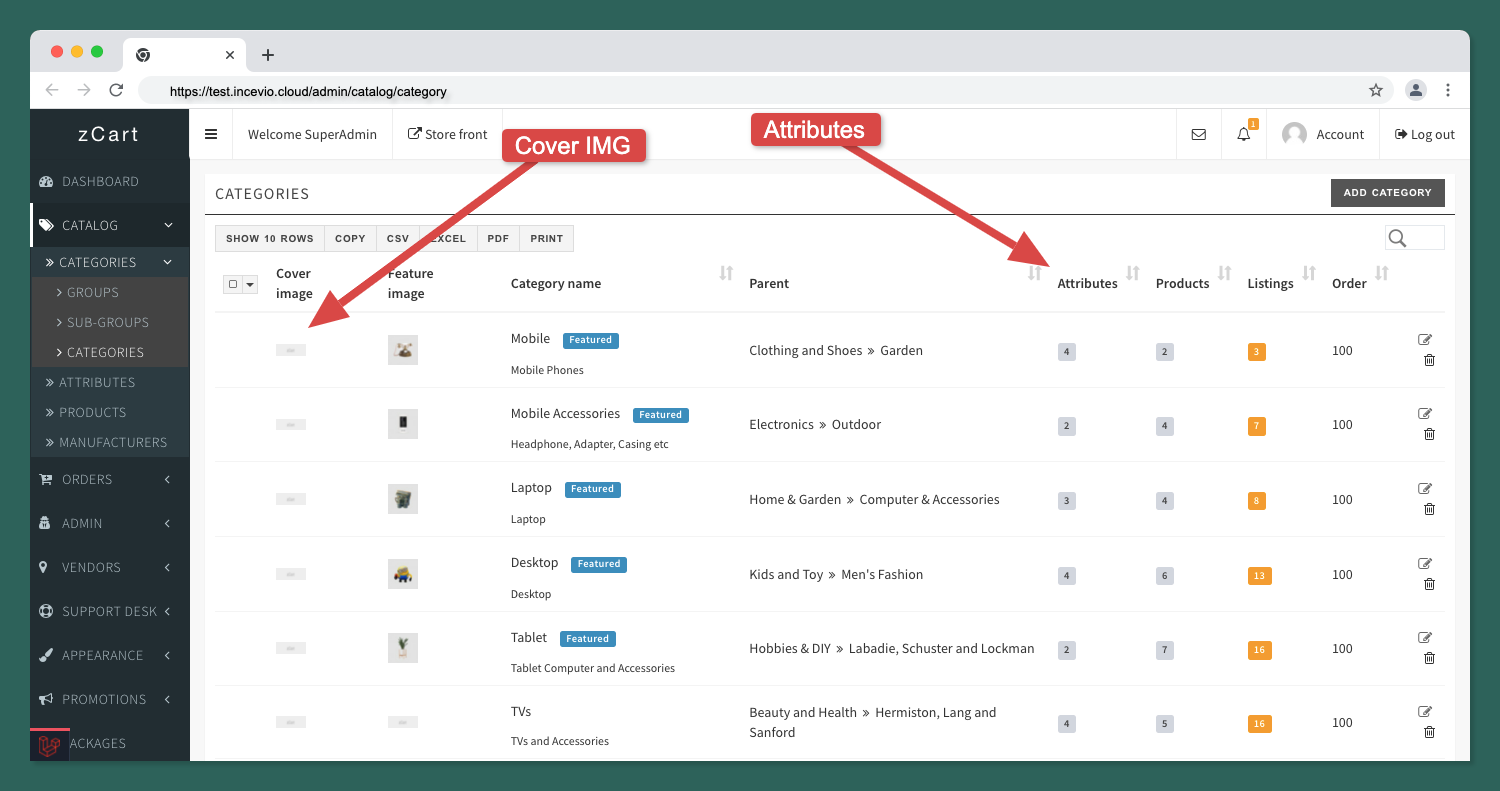The height and width of the screenshot is (791, 1500).
Task: Open Attributes in the Catalog submenu
Action: click(96, 382)
